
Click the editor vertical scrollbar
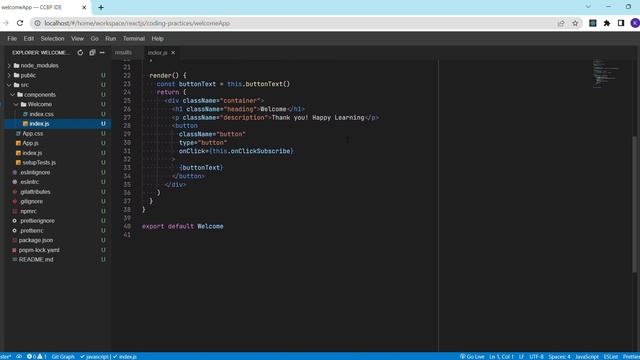click(x=634, y=204)
